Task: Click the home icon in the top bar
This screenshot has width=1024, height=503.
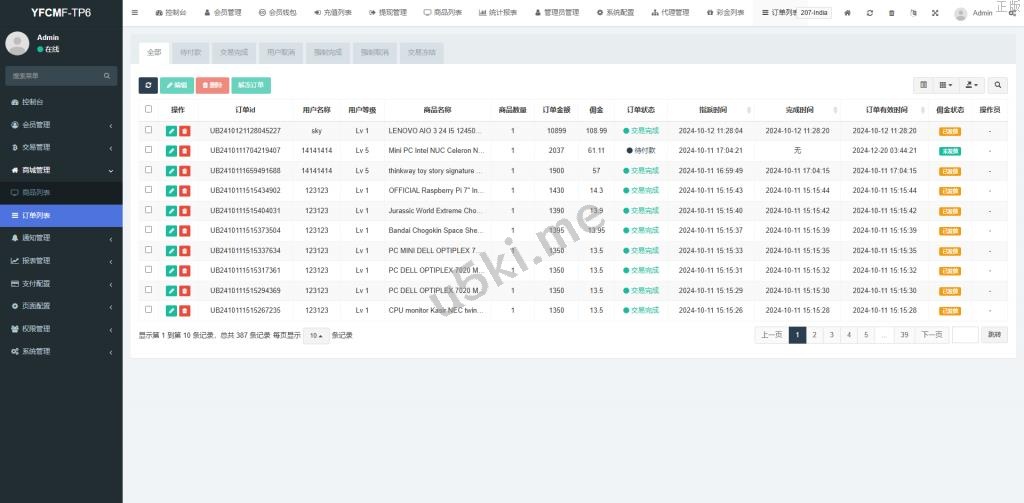Action: 848,13
